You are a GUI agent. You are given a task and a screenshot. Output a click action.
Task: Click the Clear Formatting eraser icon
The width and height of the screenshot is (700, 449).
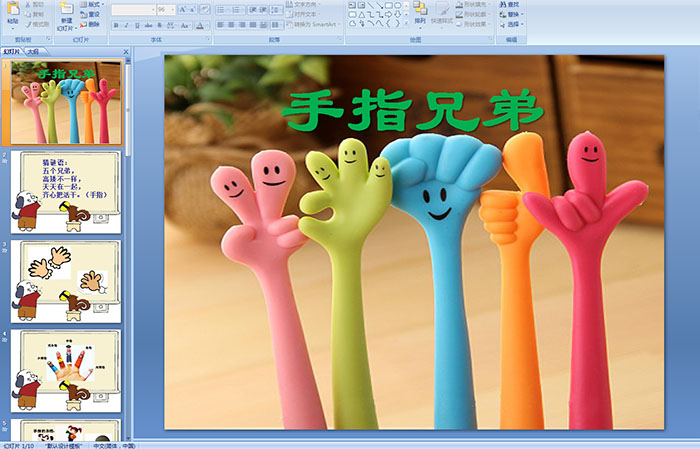(x=205, y=9)
